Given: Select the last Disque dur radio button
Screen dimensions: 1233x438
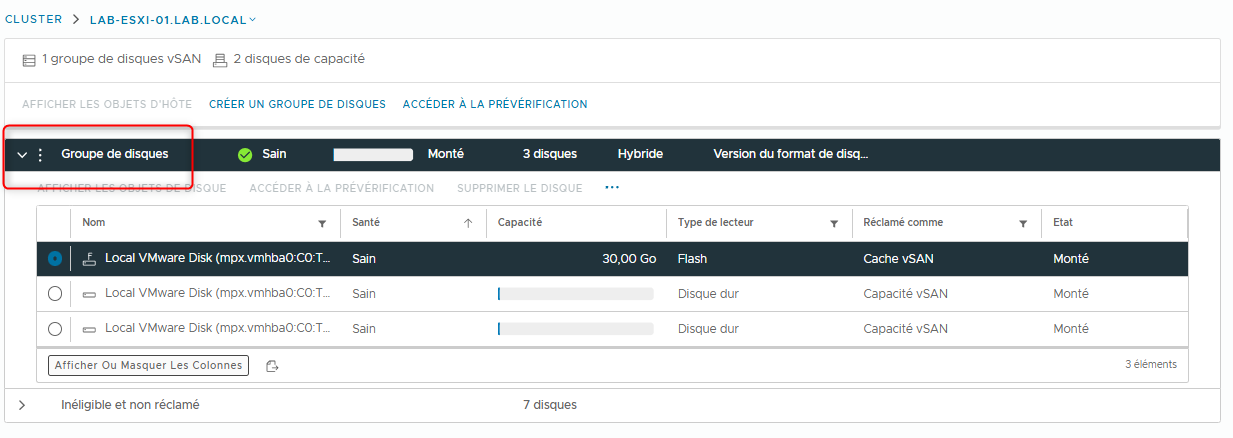Looking at the screenshot, I should point(54,329).
